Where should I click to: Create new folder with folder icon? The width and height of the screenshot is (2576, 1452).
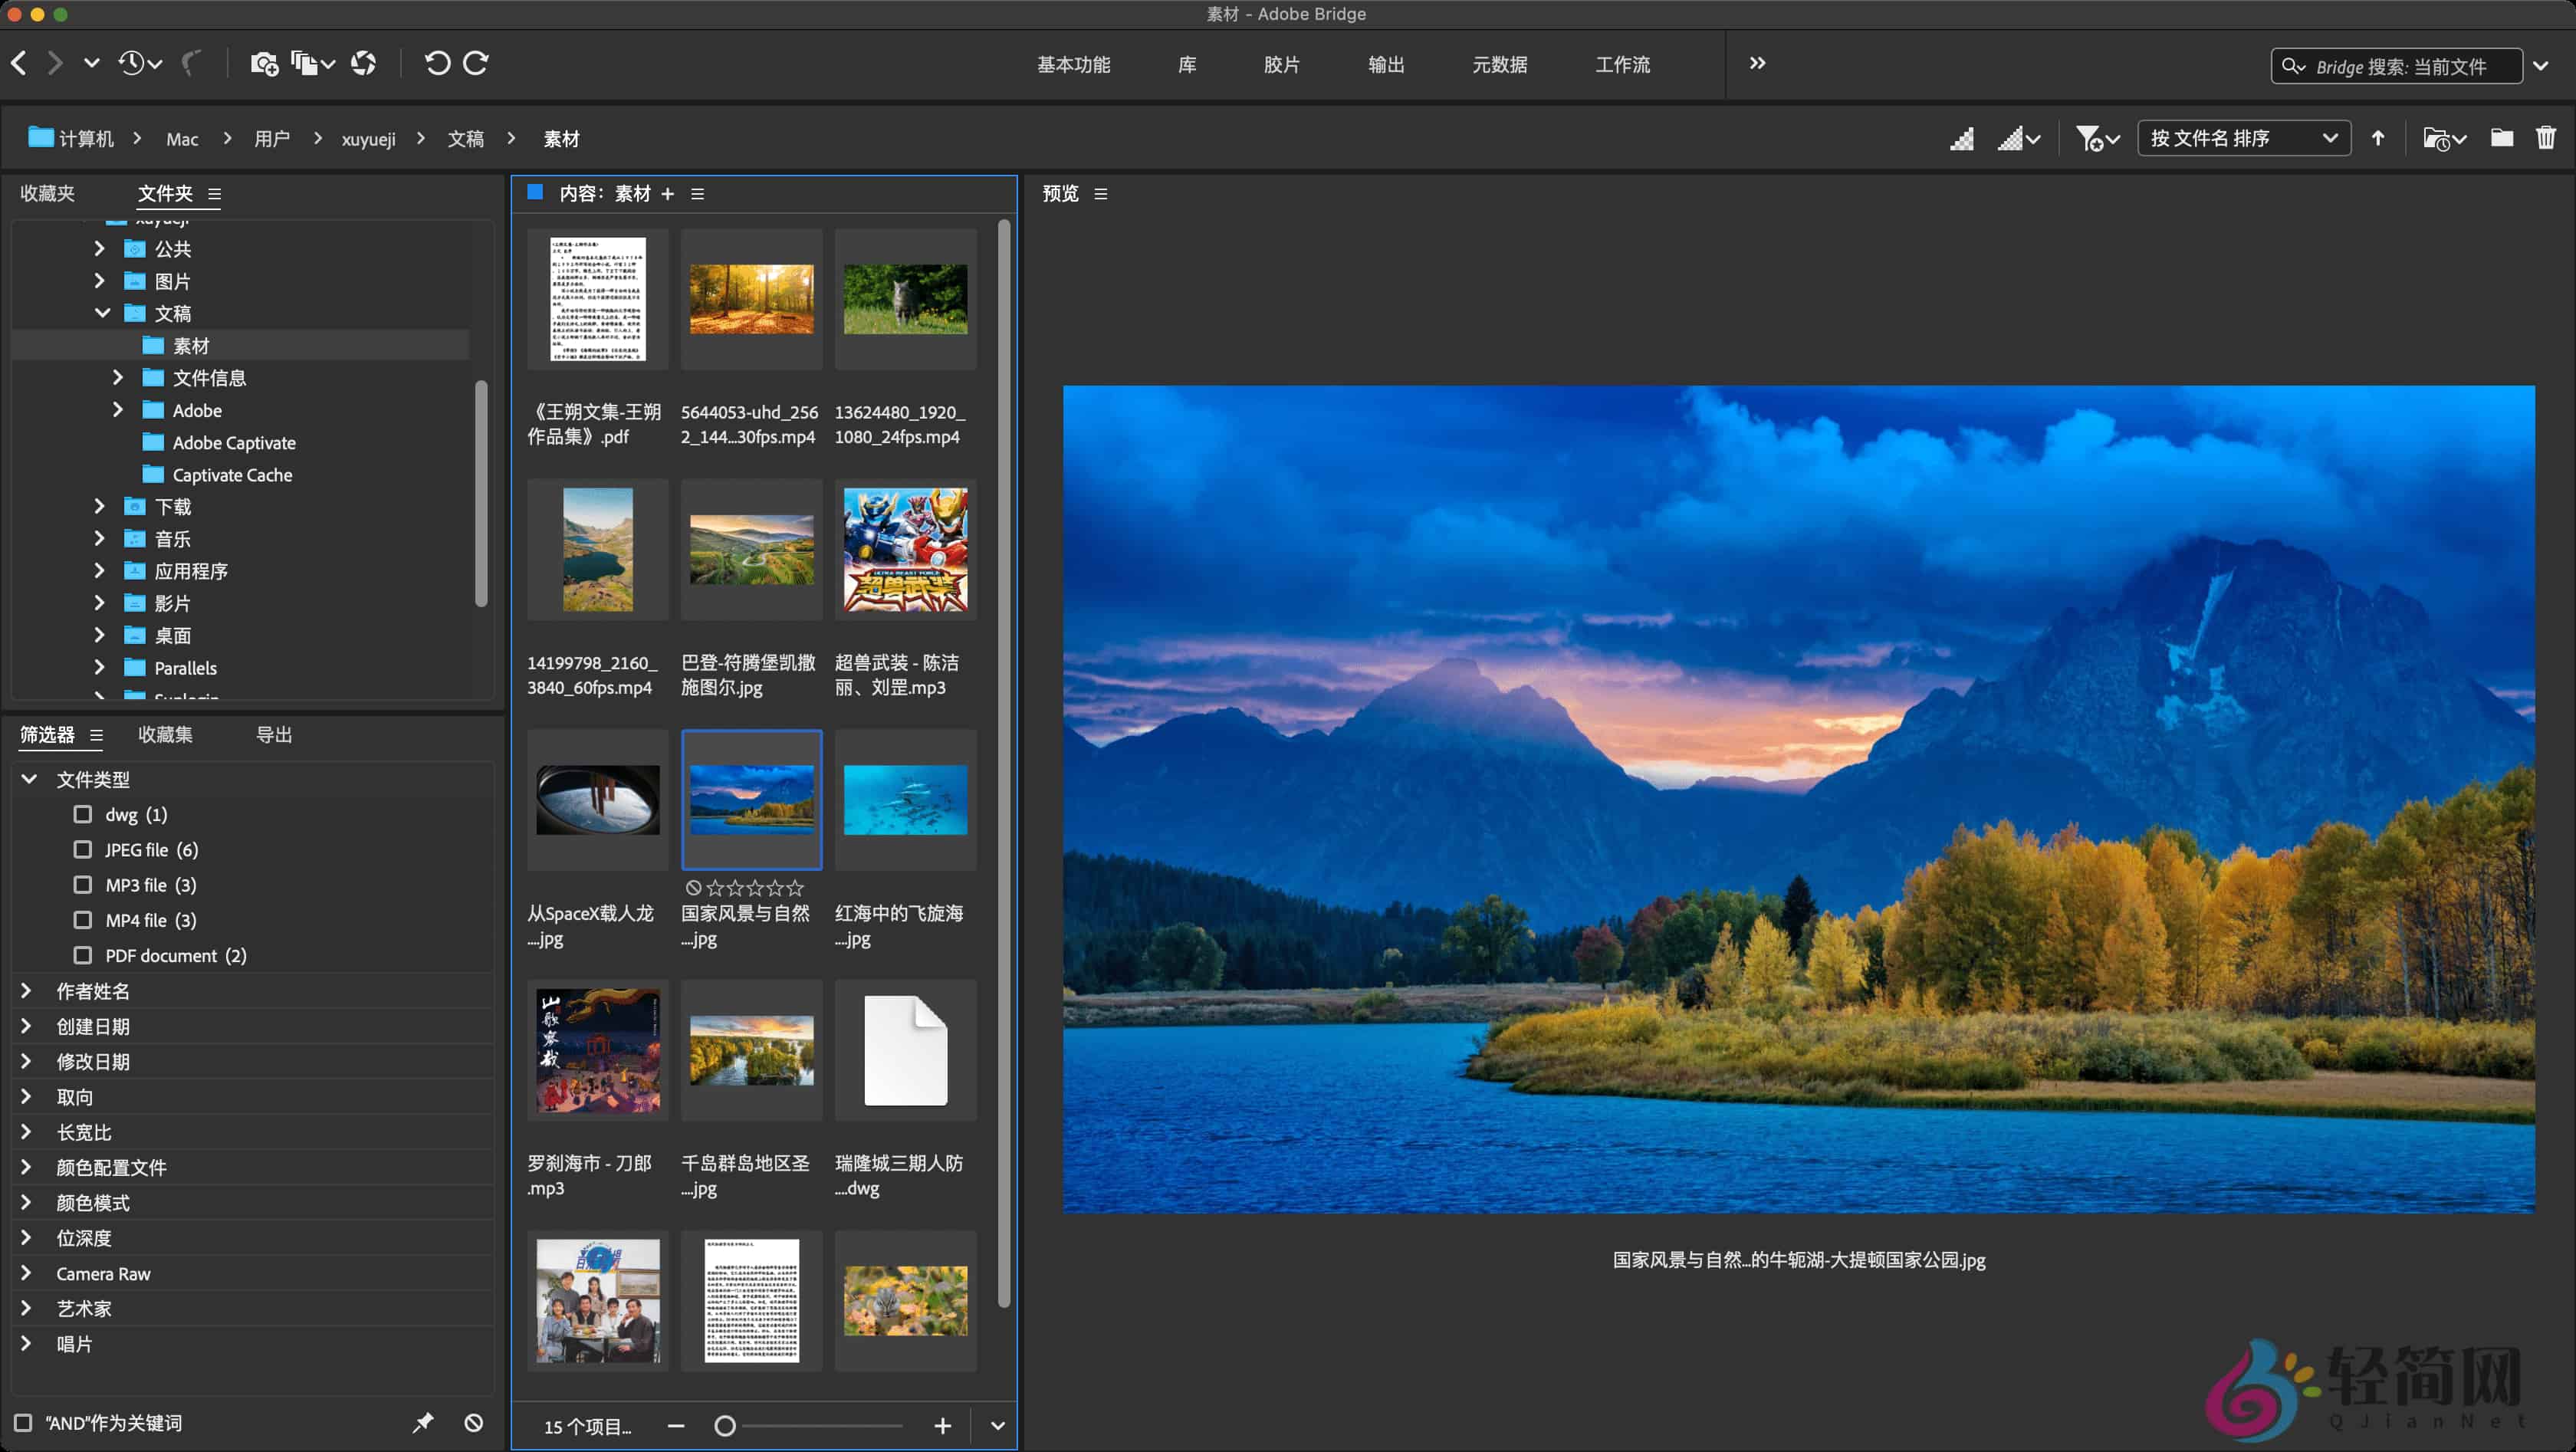click(2501, 138)
